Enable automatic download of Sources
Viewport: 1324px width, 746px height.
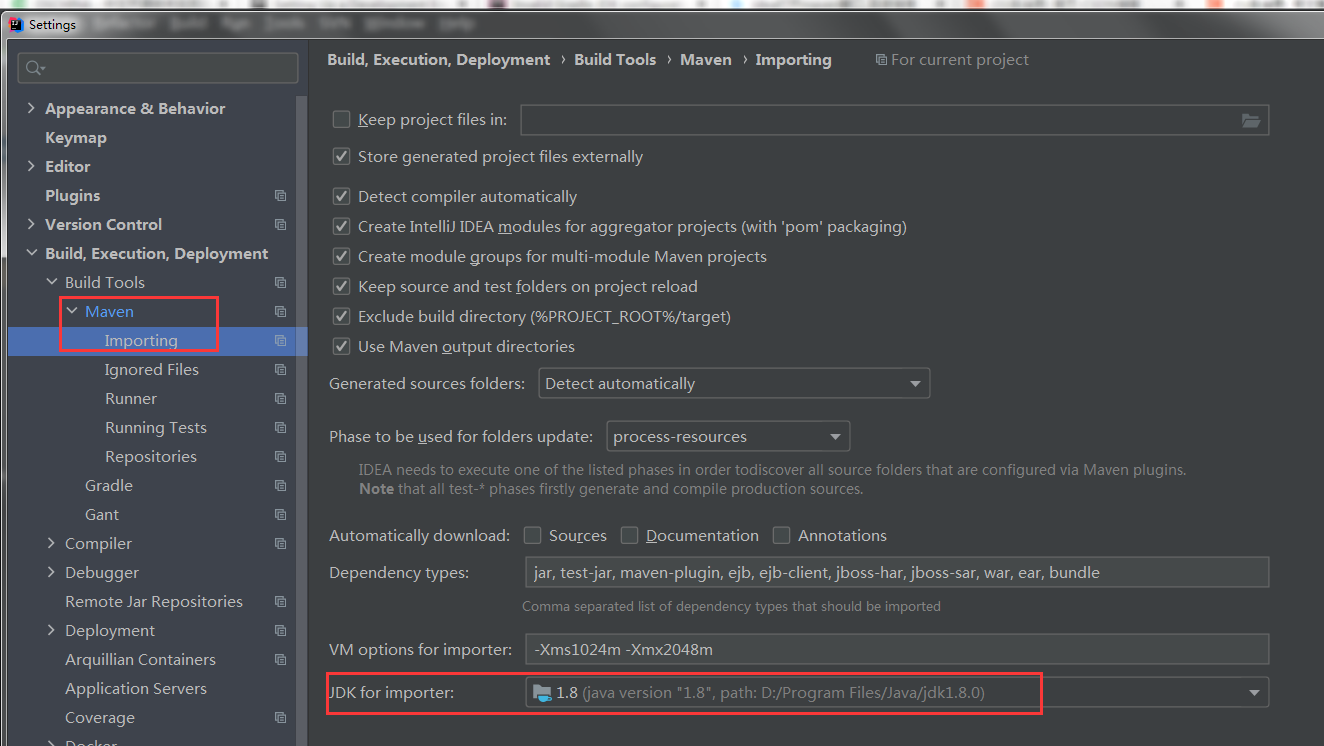pyautogui.click(x=533, y=536)
